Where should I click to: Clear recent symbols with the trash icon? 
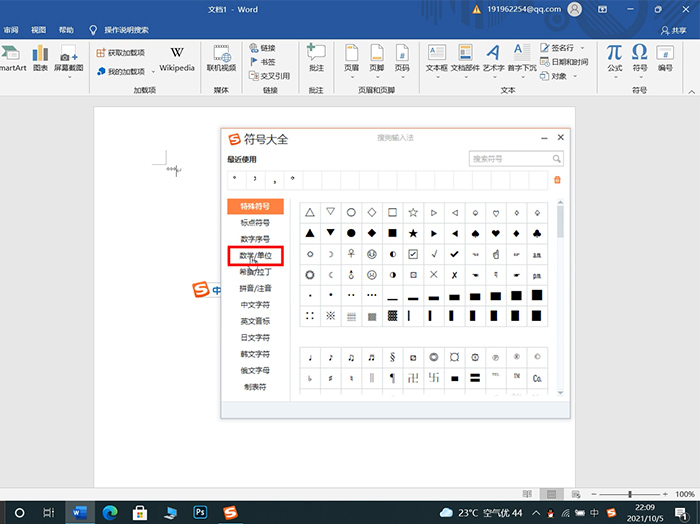click(x=557, y=180)
